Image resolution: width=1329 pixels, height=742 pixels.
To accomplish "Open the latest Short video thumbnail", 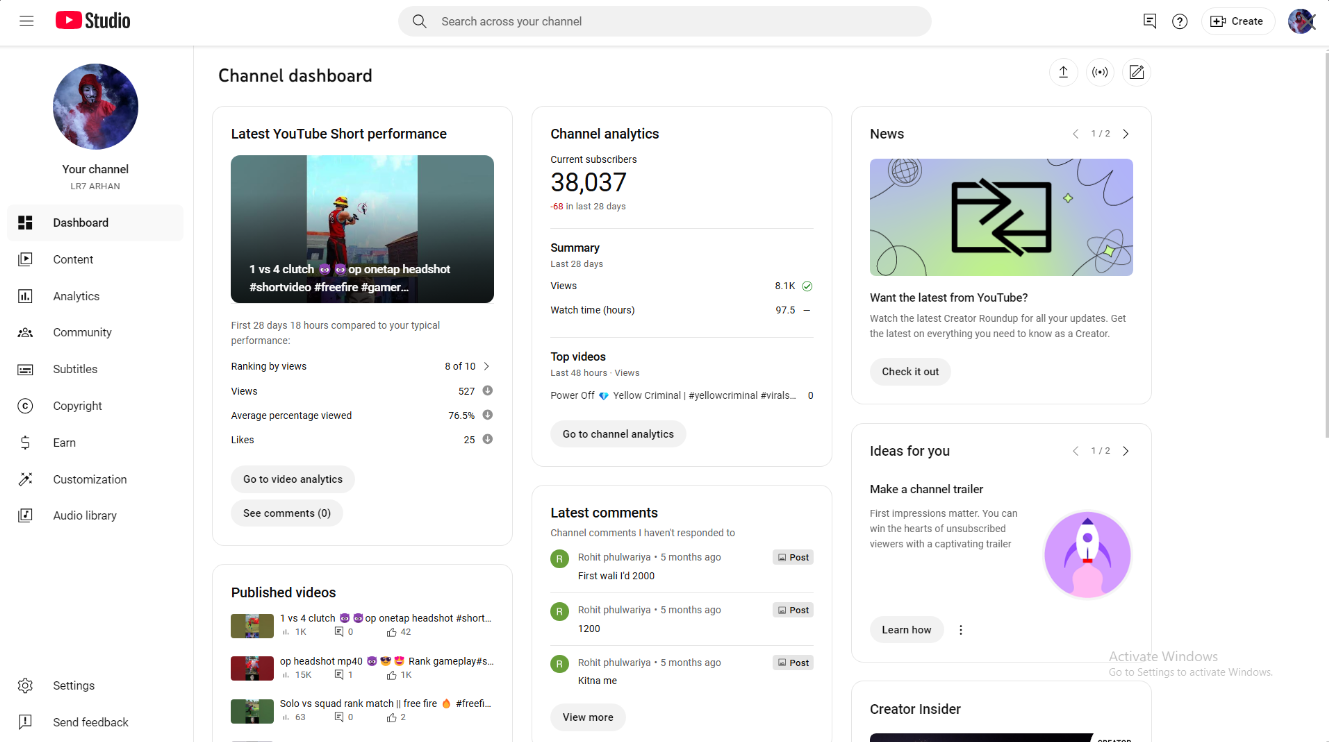I will pos(362,229).
